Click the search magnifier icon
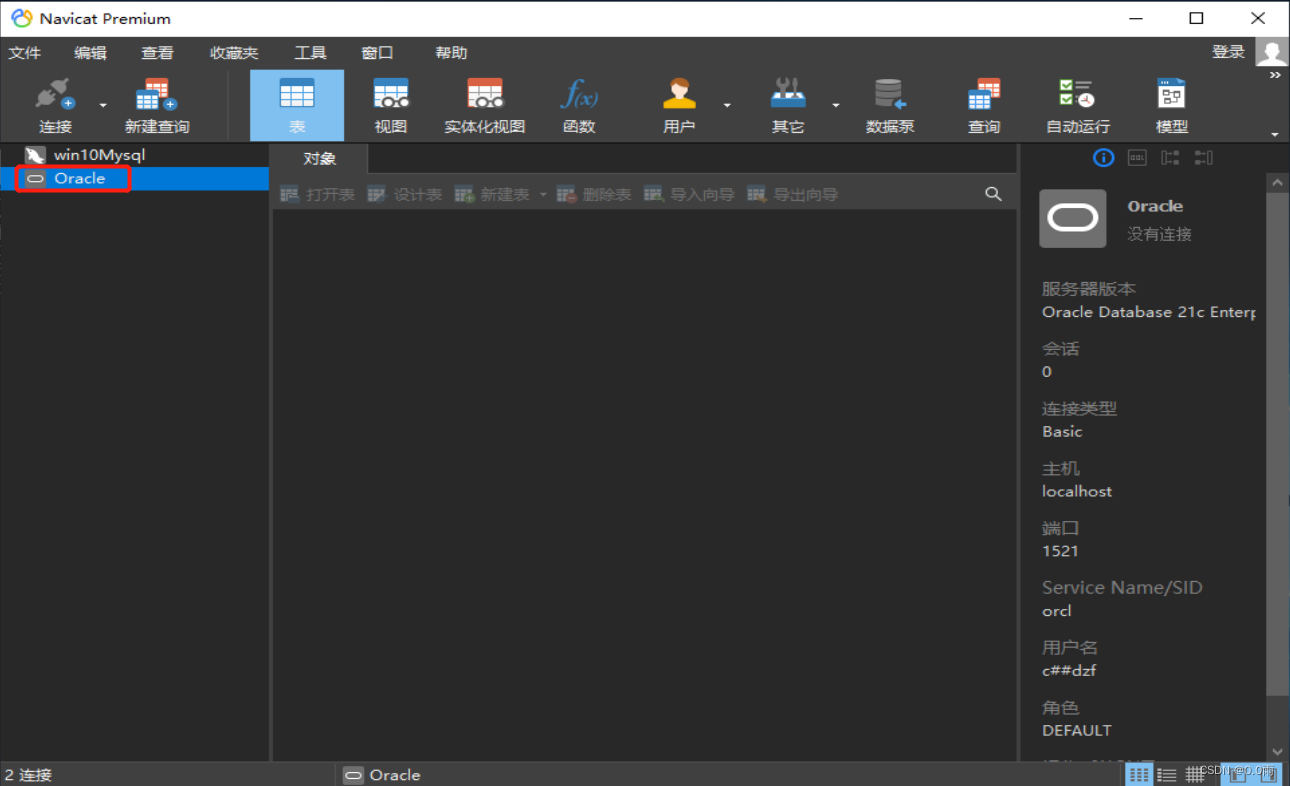The height and width of the screenshot is (786, 1290). pyautogui.click(x=993, y=194)
